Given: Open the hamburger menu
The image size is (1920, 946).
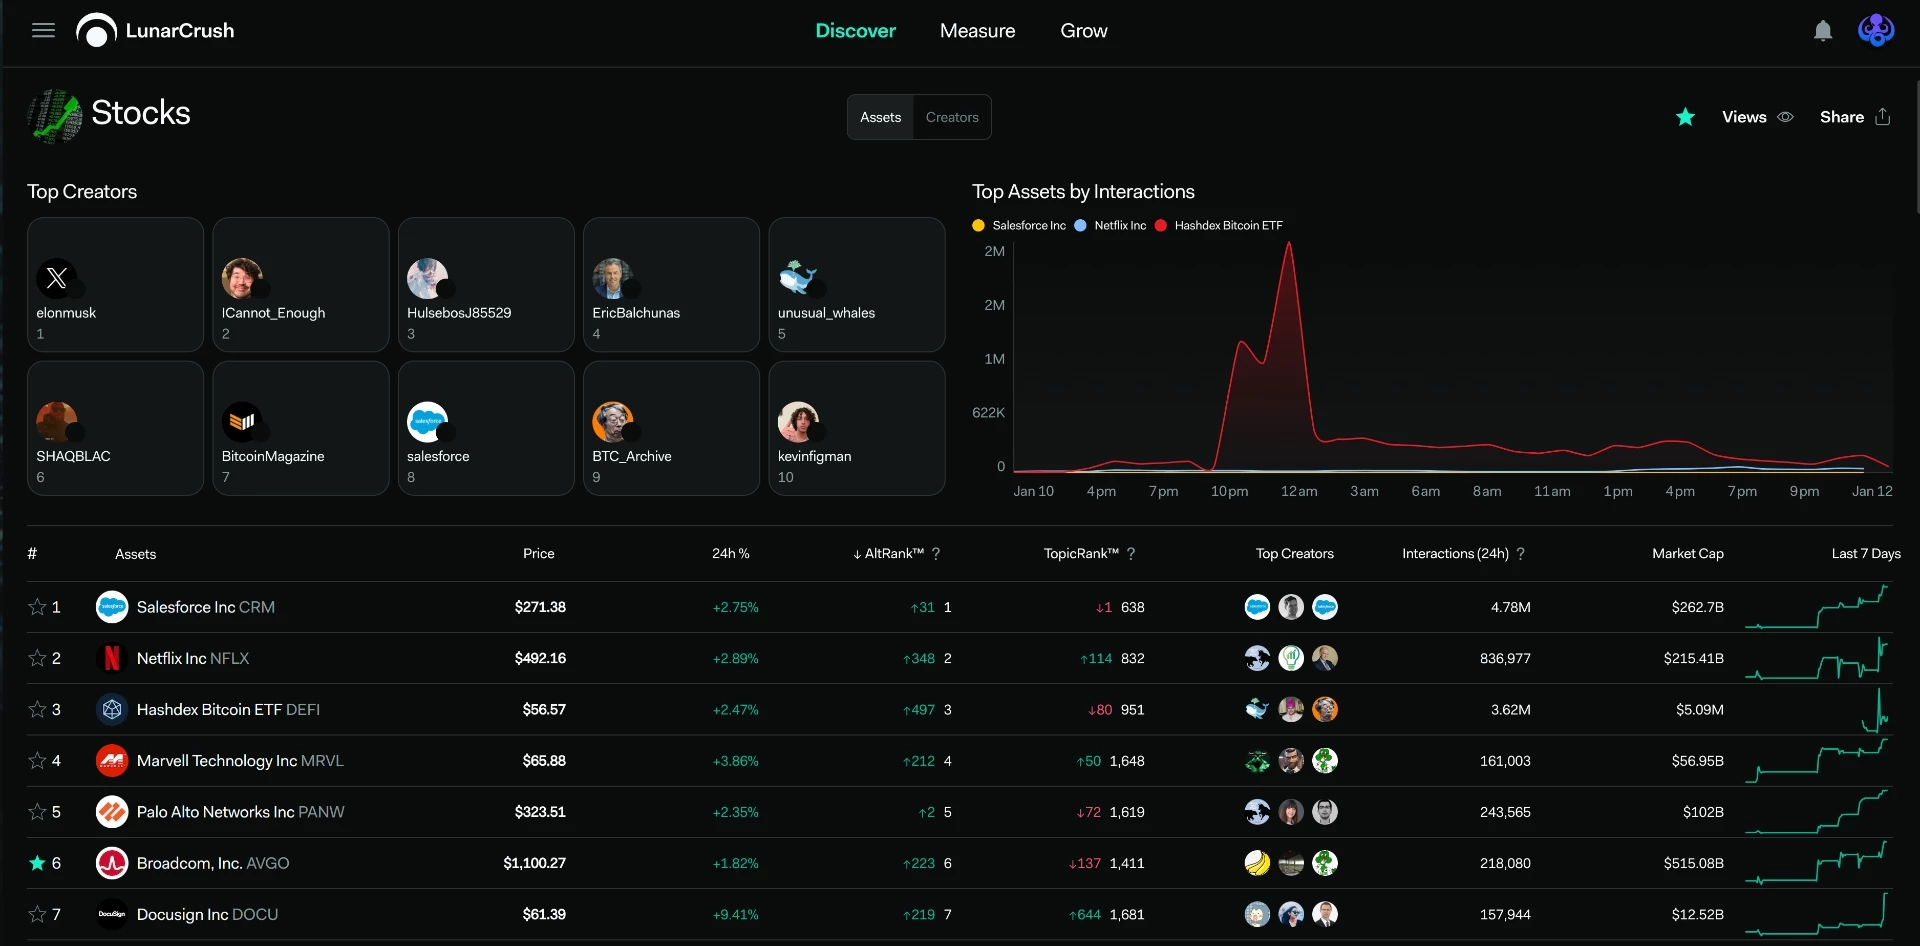Looking at the screenshot, I should tap(43, 31).
